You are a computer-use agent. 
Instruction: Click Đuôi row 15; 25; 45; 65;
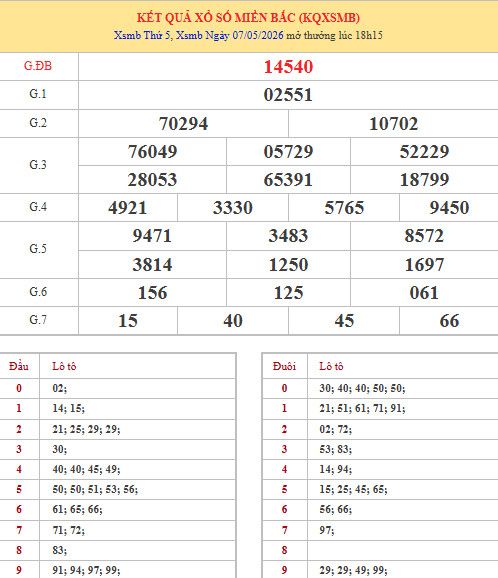point(353,489)
